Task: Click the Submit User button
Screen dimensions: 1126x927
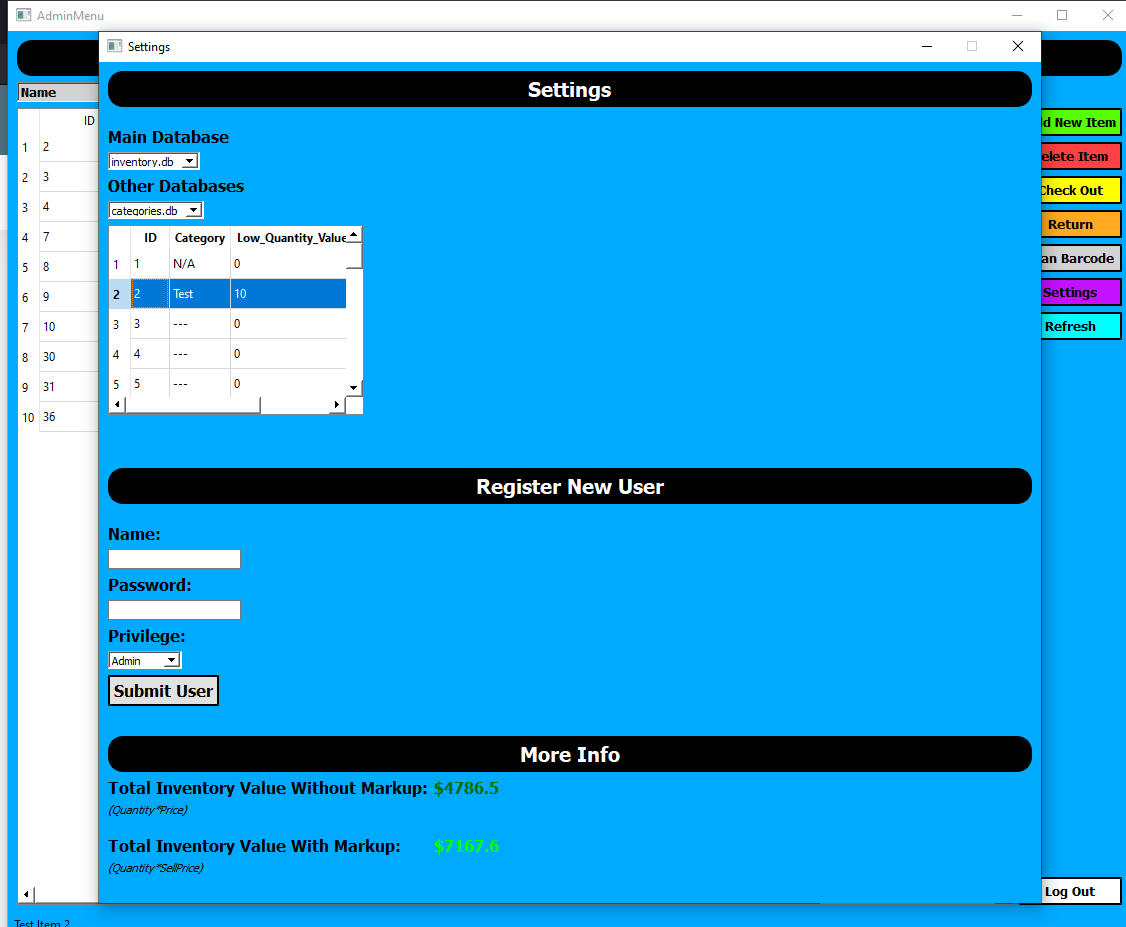Action: (163, 691)
